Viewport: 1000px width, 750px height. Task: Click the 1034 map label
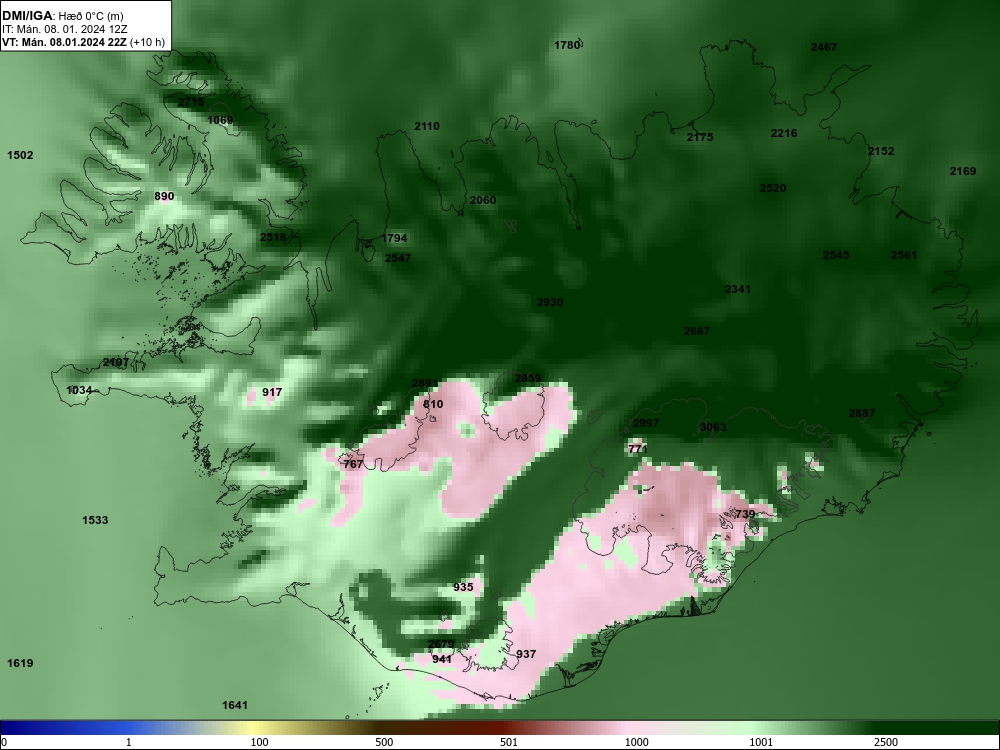tap(79, 390)
